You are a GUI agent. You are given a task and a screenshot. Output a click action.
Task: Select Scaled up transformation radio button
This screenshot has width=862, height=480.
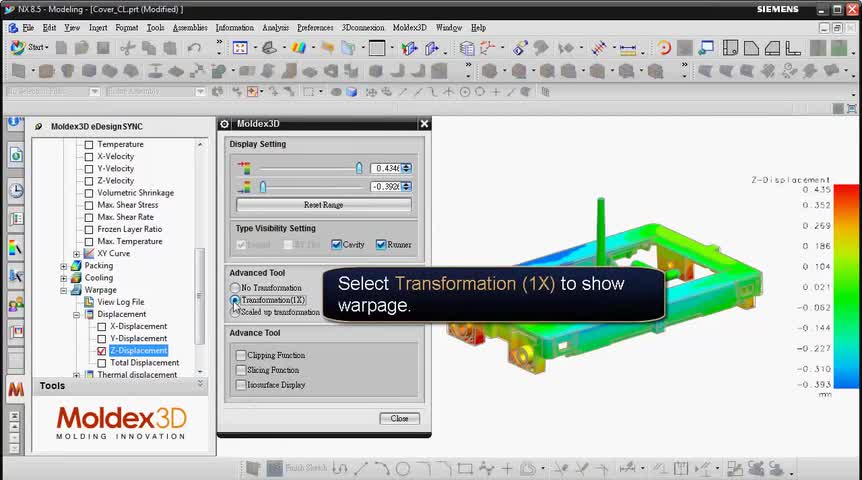pos(235,312)
